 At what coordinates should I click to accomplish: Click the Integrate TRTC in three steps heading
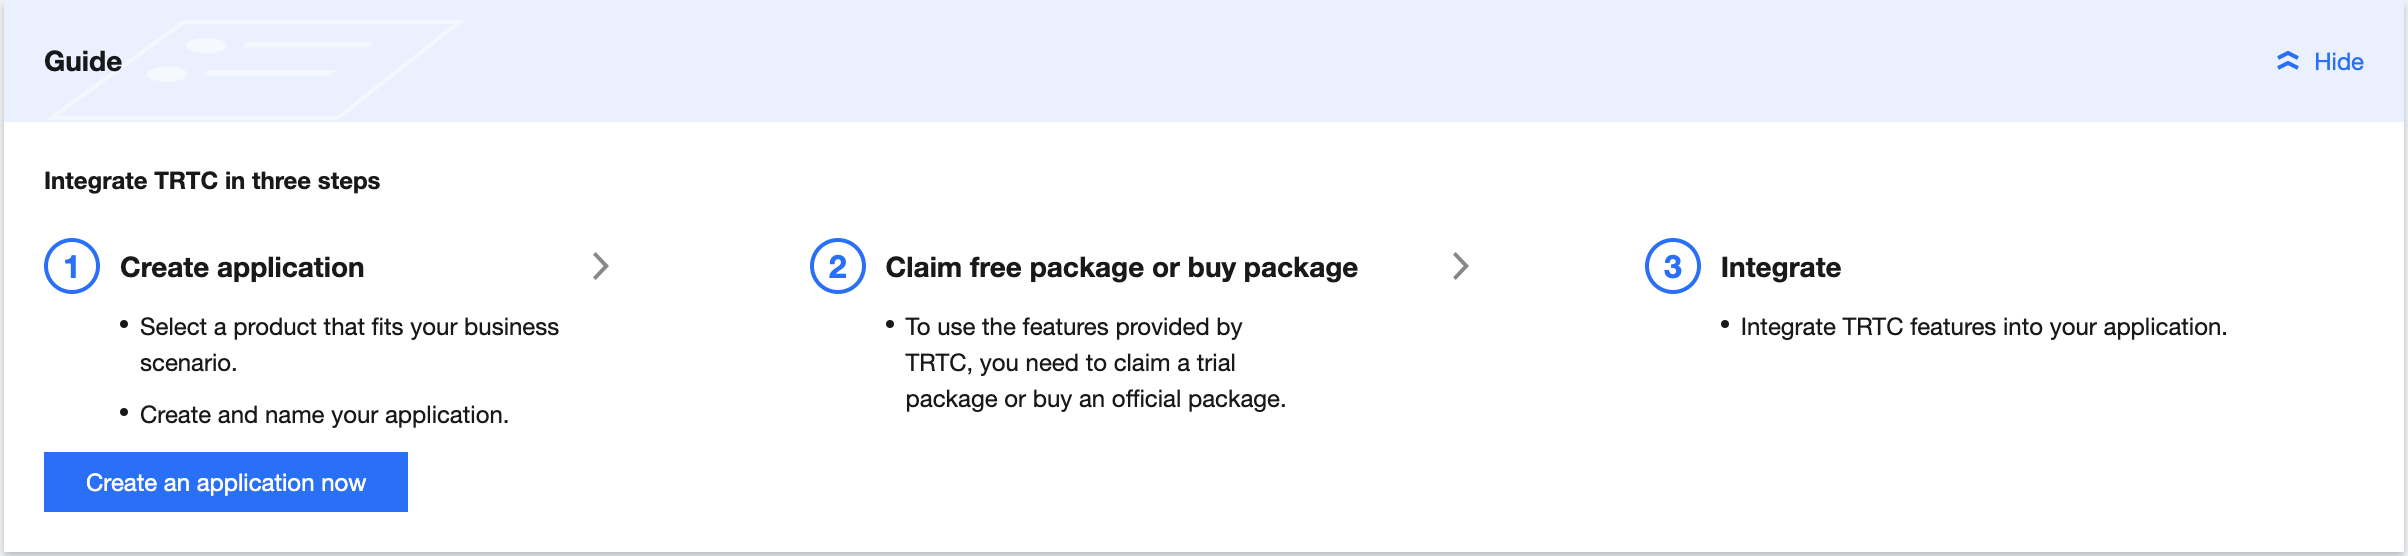tap(212, 181)
